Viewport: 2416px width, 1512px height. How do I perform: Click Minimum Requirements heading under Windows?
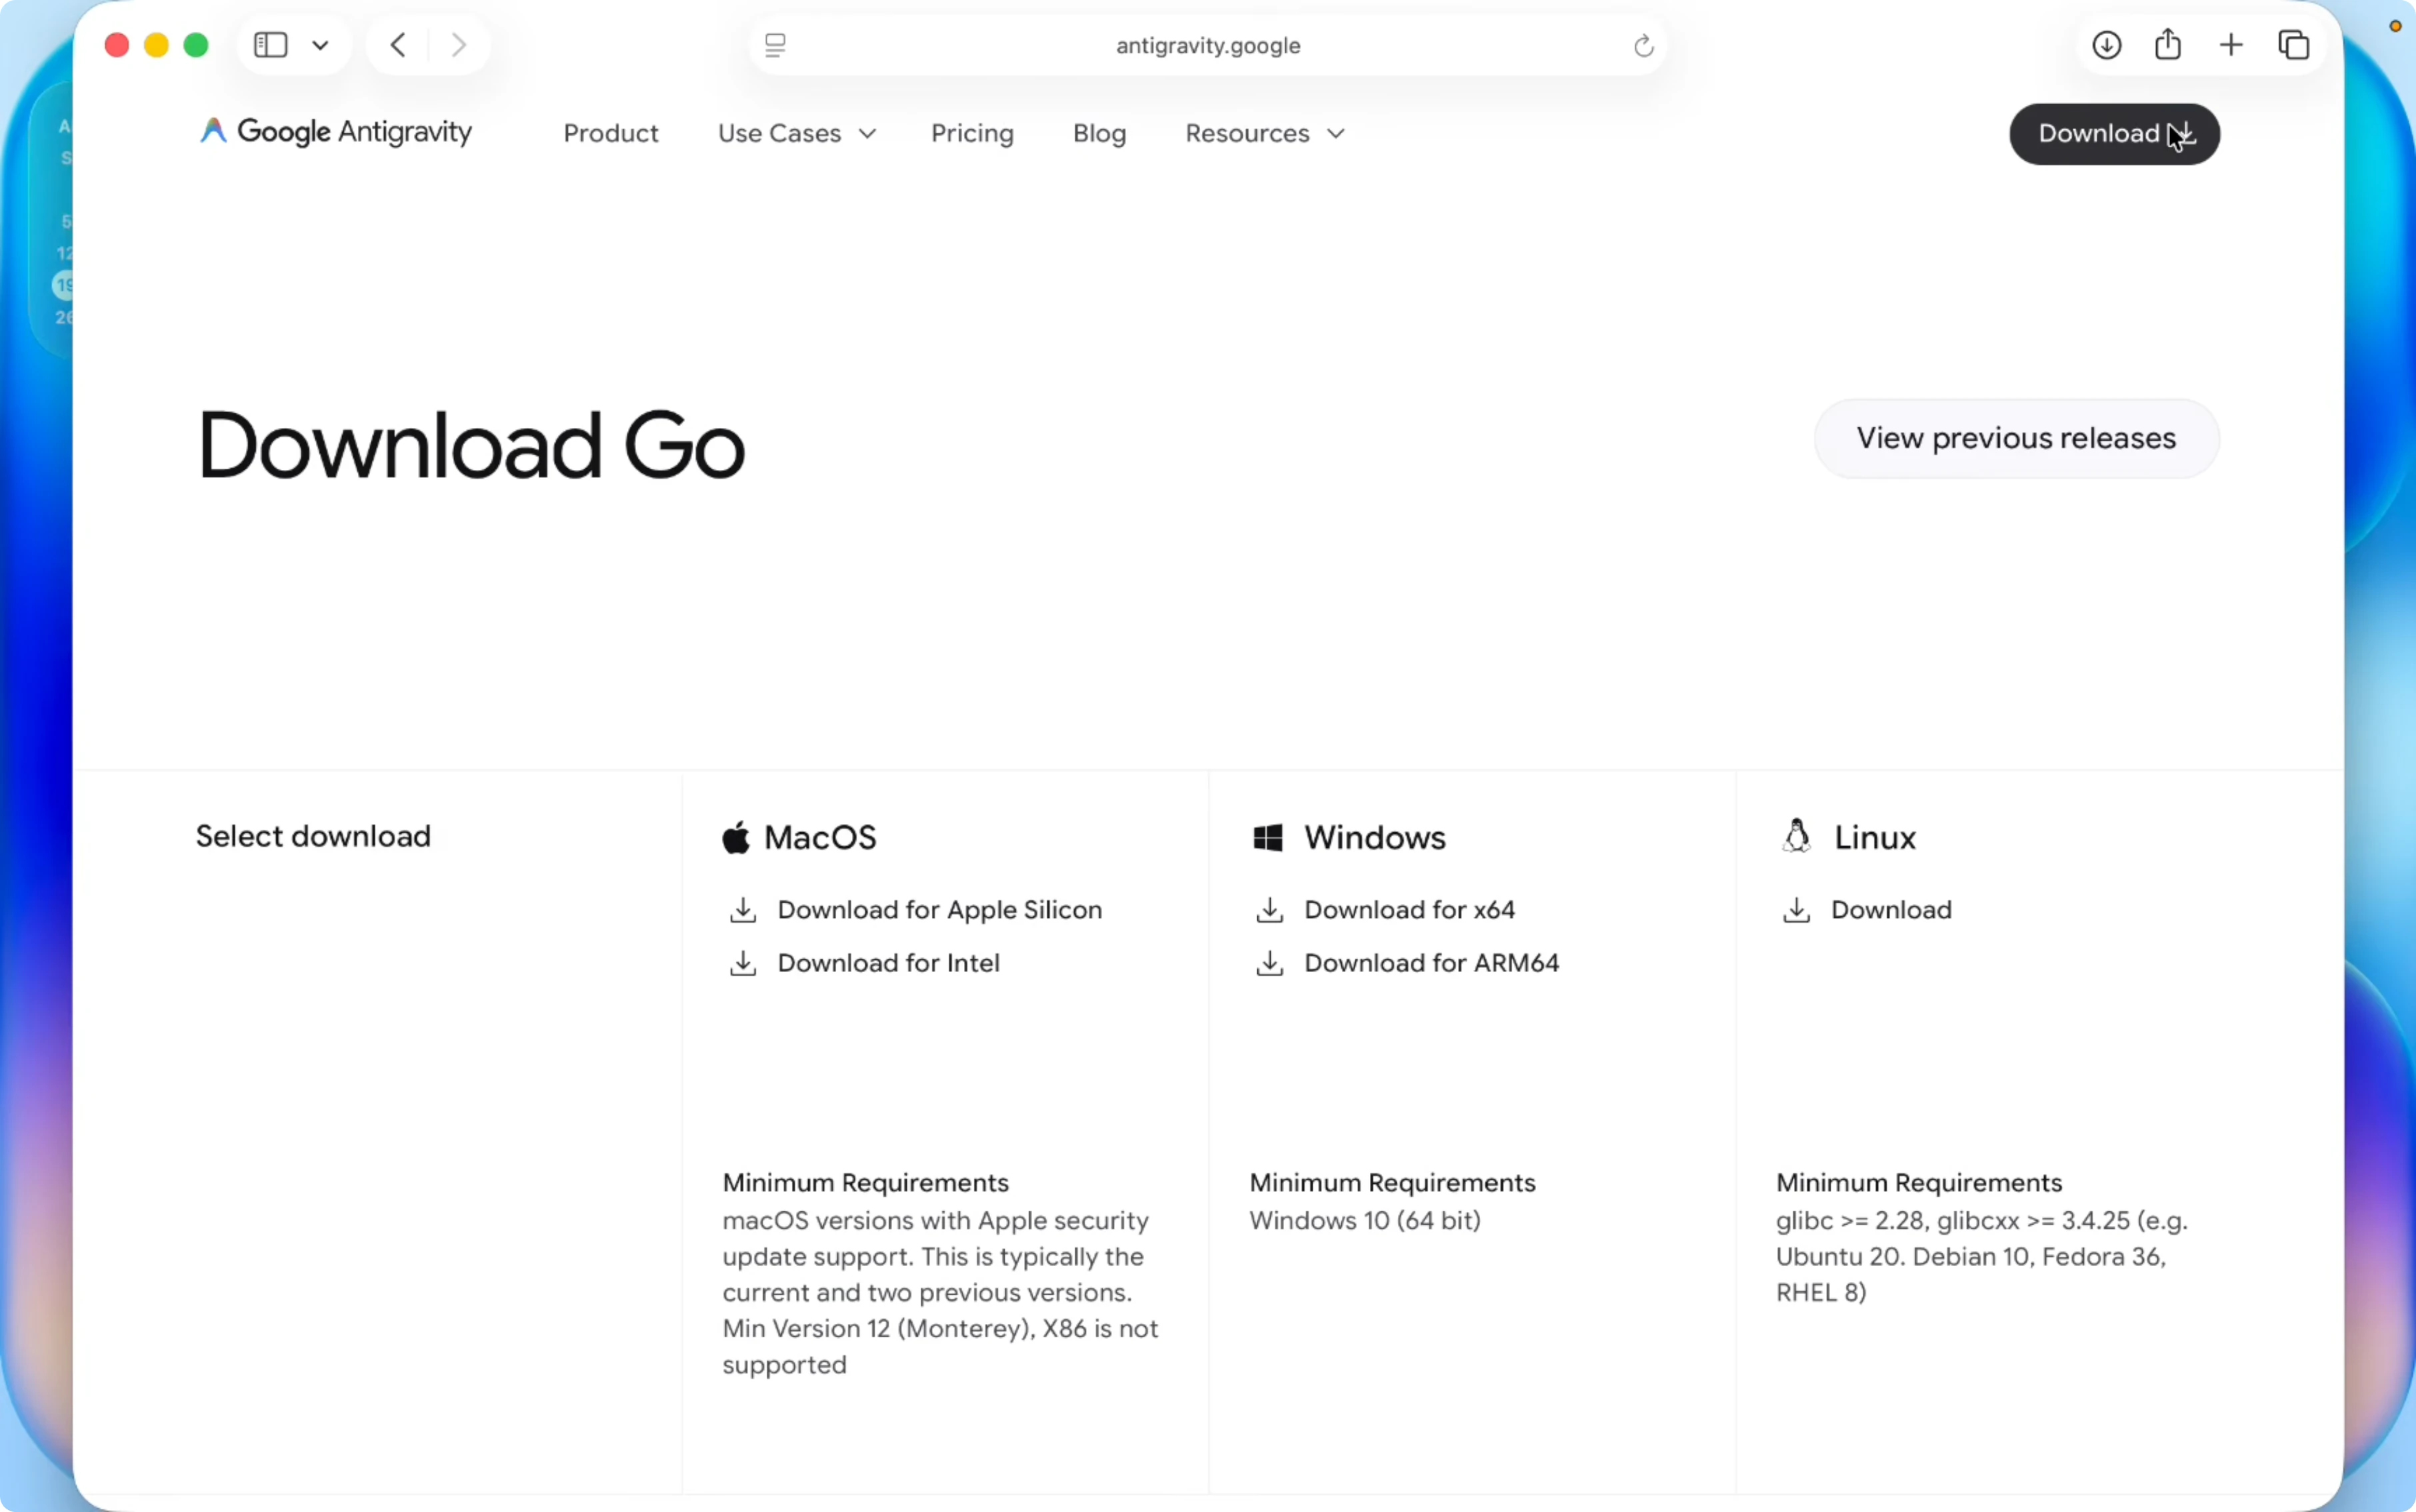pyautogui.click(x=1392, y=1182)
